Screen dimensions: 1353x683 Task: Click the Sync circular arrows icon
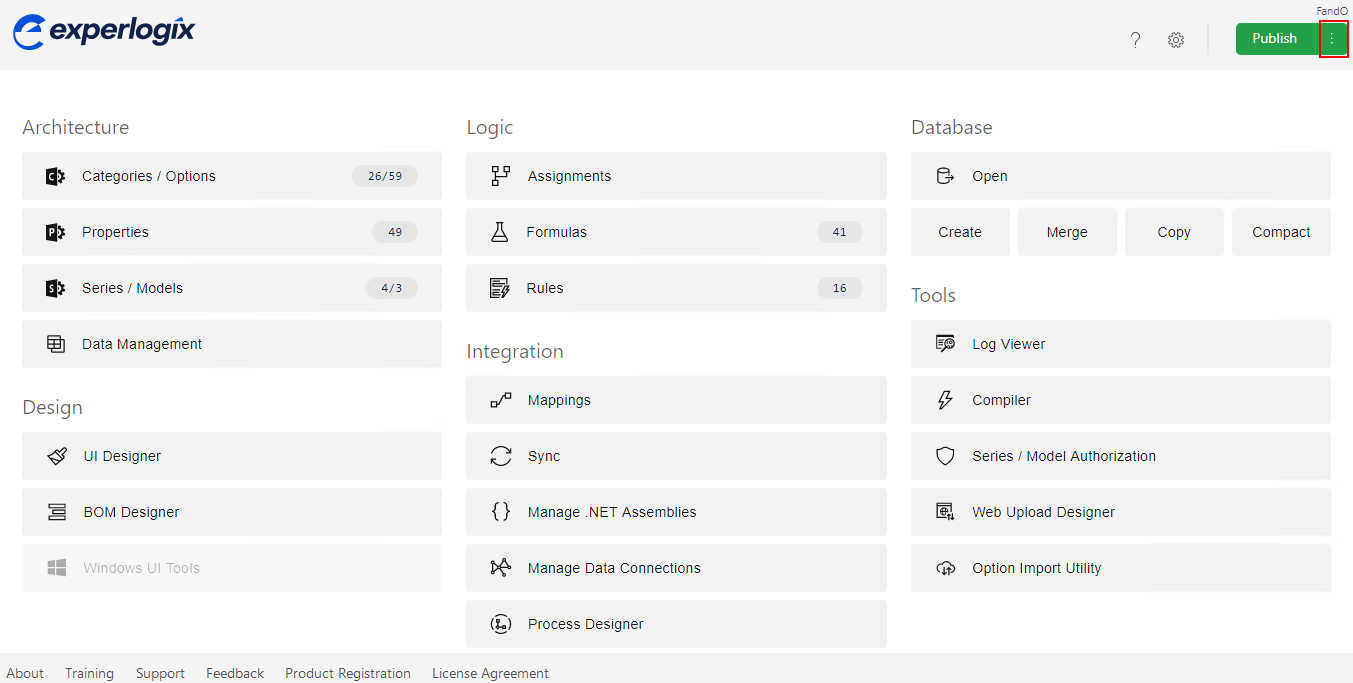click(501, 456)
